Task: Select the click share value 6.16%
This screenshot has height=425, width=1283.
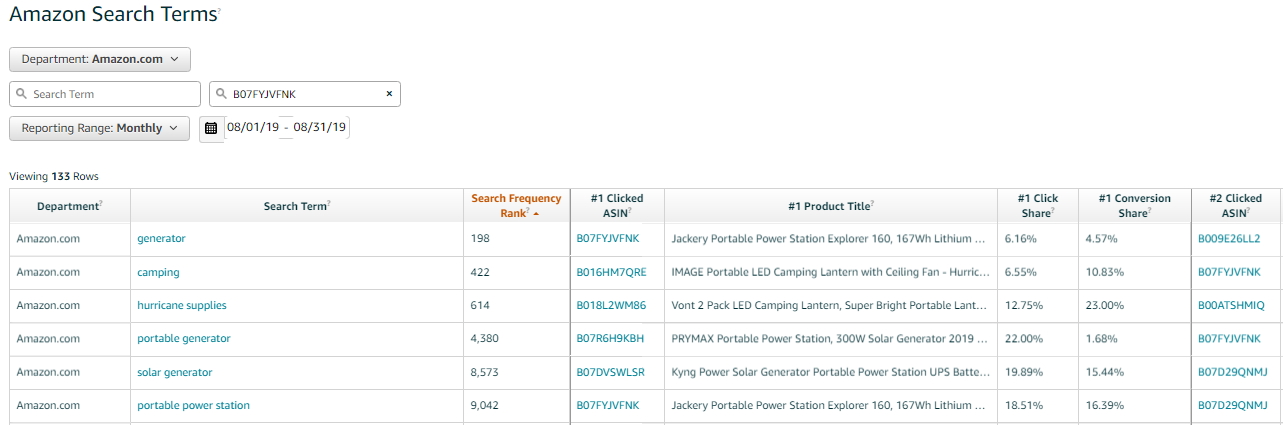Action: [1020, 239]
